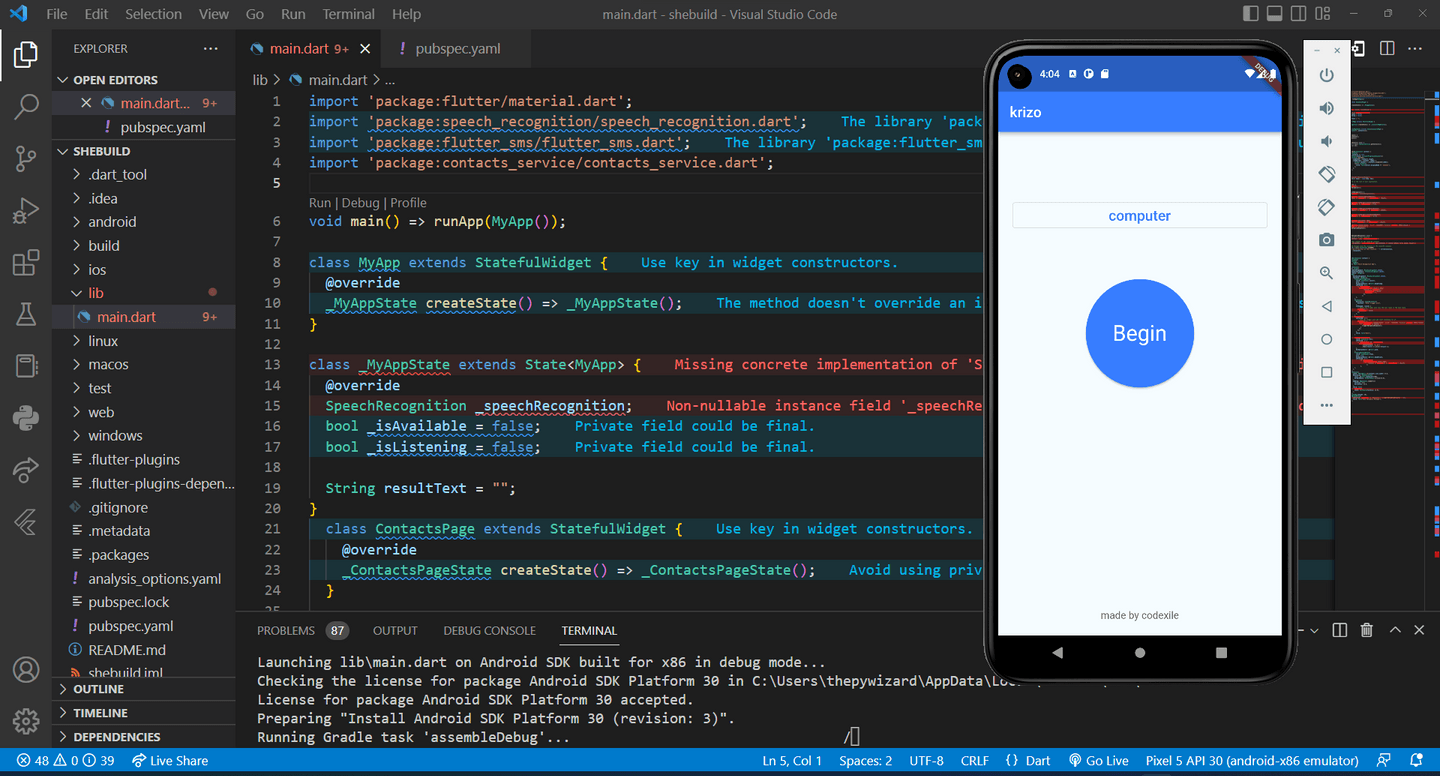
Task: Maximize panel with up chevron
Action: [x=1395, y=630]
